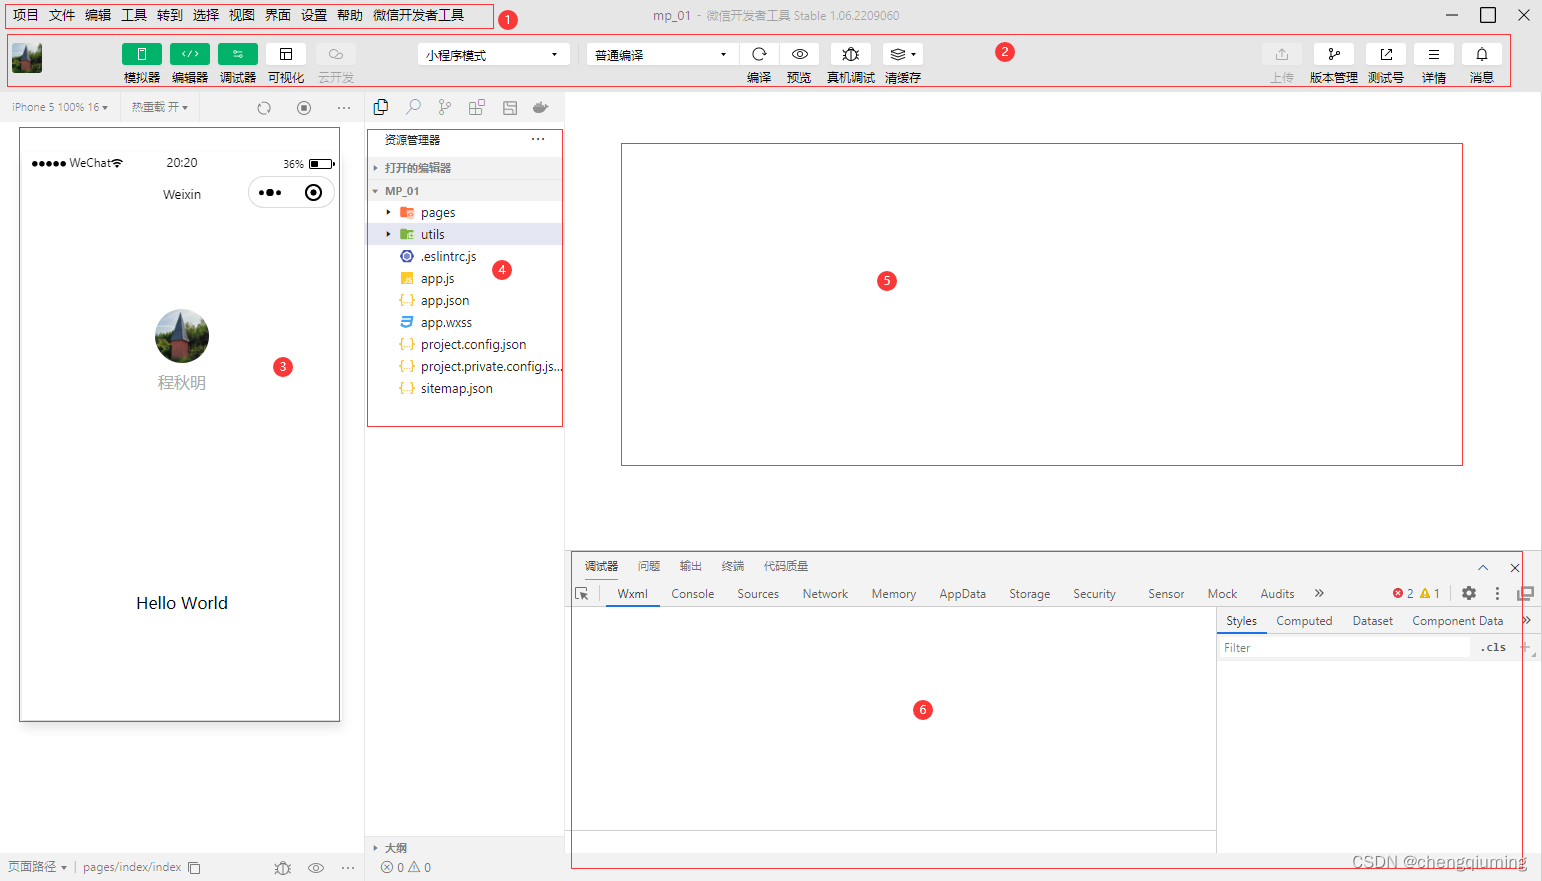Switch to the Network tab
This screenshot has height=881, width=1542.
point(825,594)
